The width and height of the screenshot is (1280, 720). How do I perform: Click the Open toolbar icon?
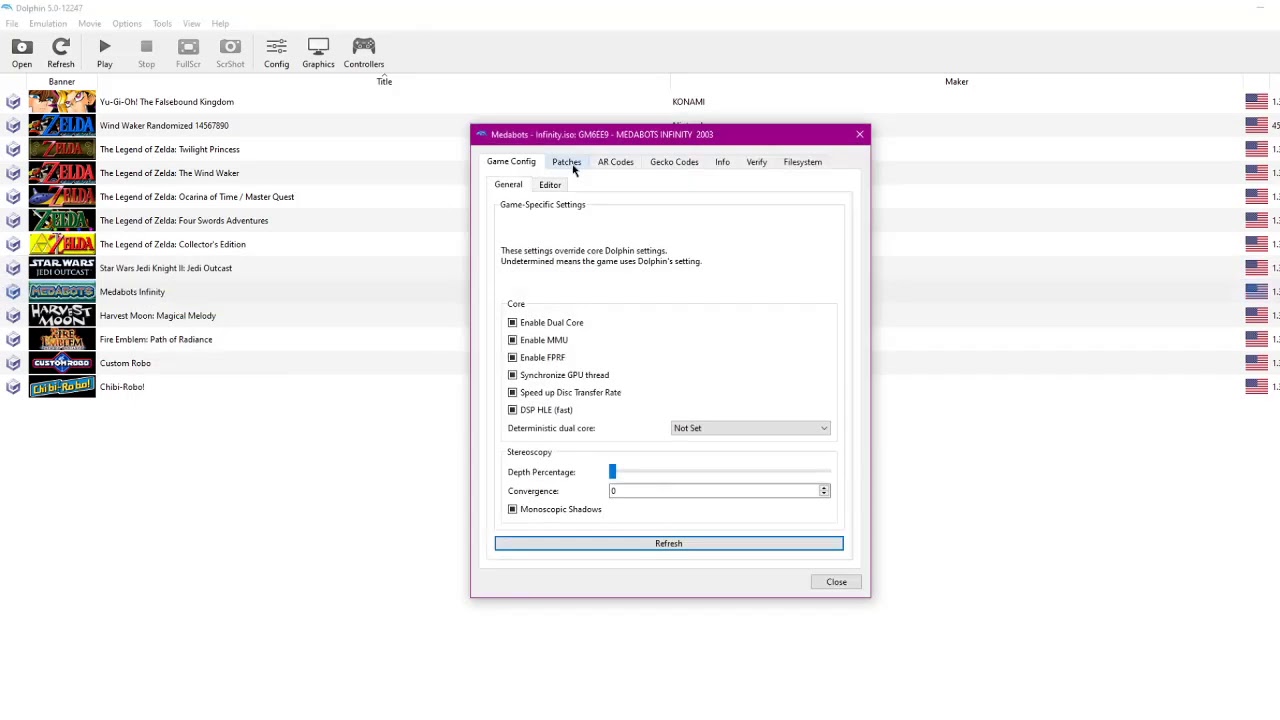(21, 53)
